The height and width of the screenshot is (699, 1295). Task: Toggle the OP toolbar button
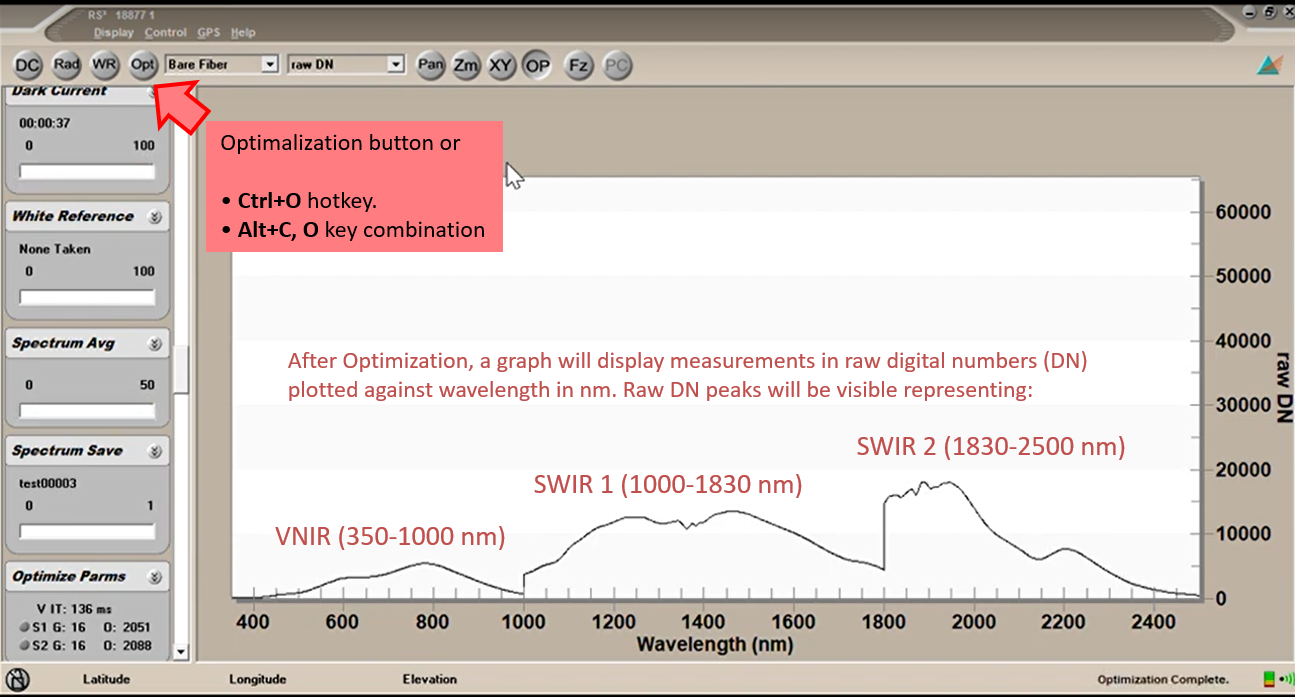(x=538, y=66)
